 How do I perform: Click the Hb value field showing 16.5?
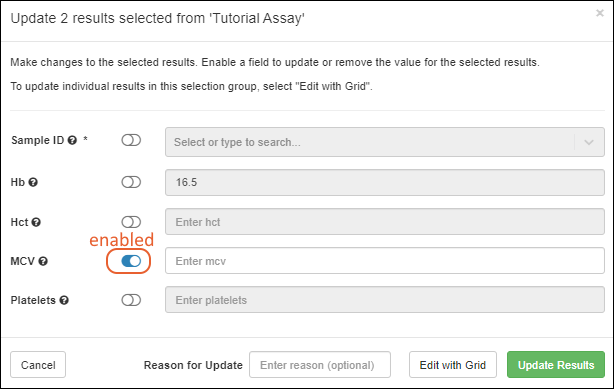click(x=385, y=183)
